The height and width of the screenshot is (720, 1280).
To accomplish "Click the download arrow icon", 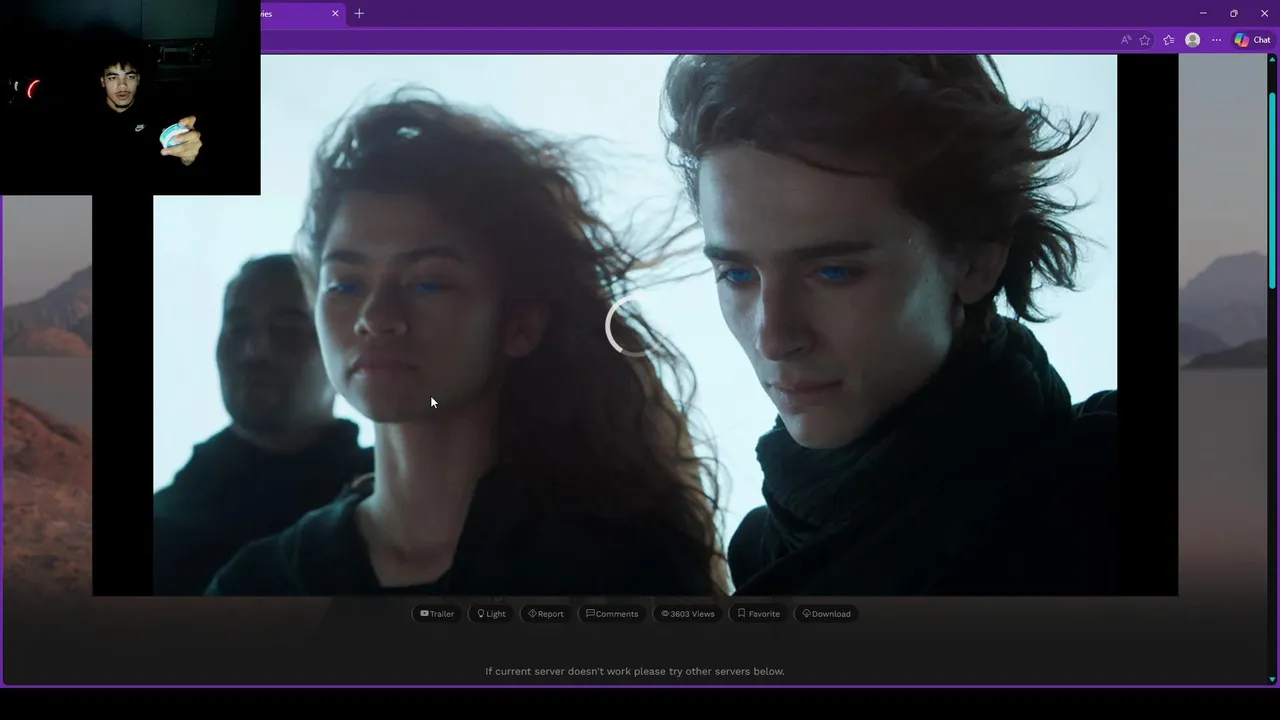I will (806, 614).
